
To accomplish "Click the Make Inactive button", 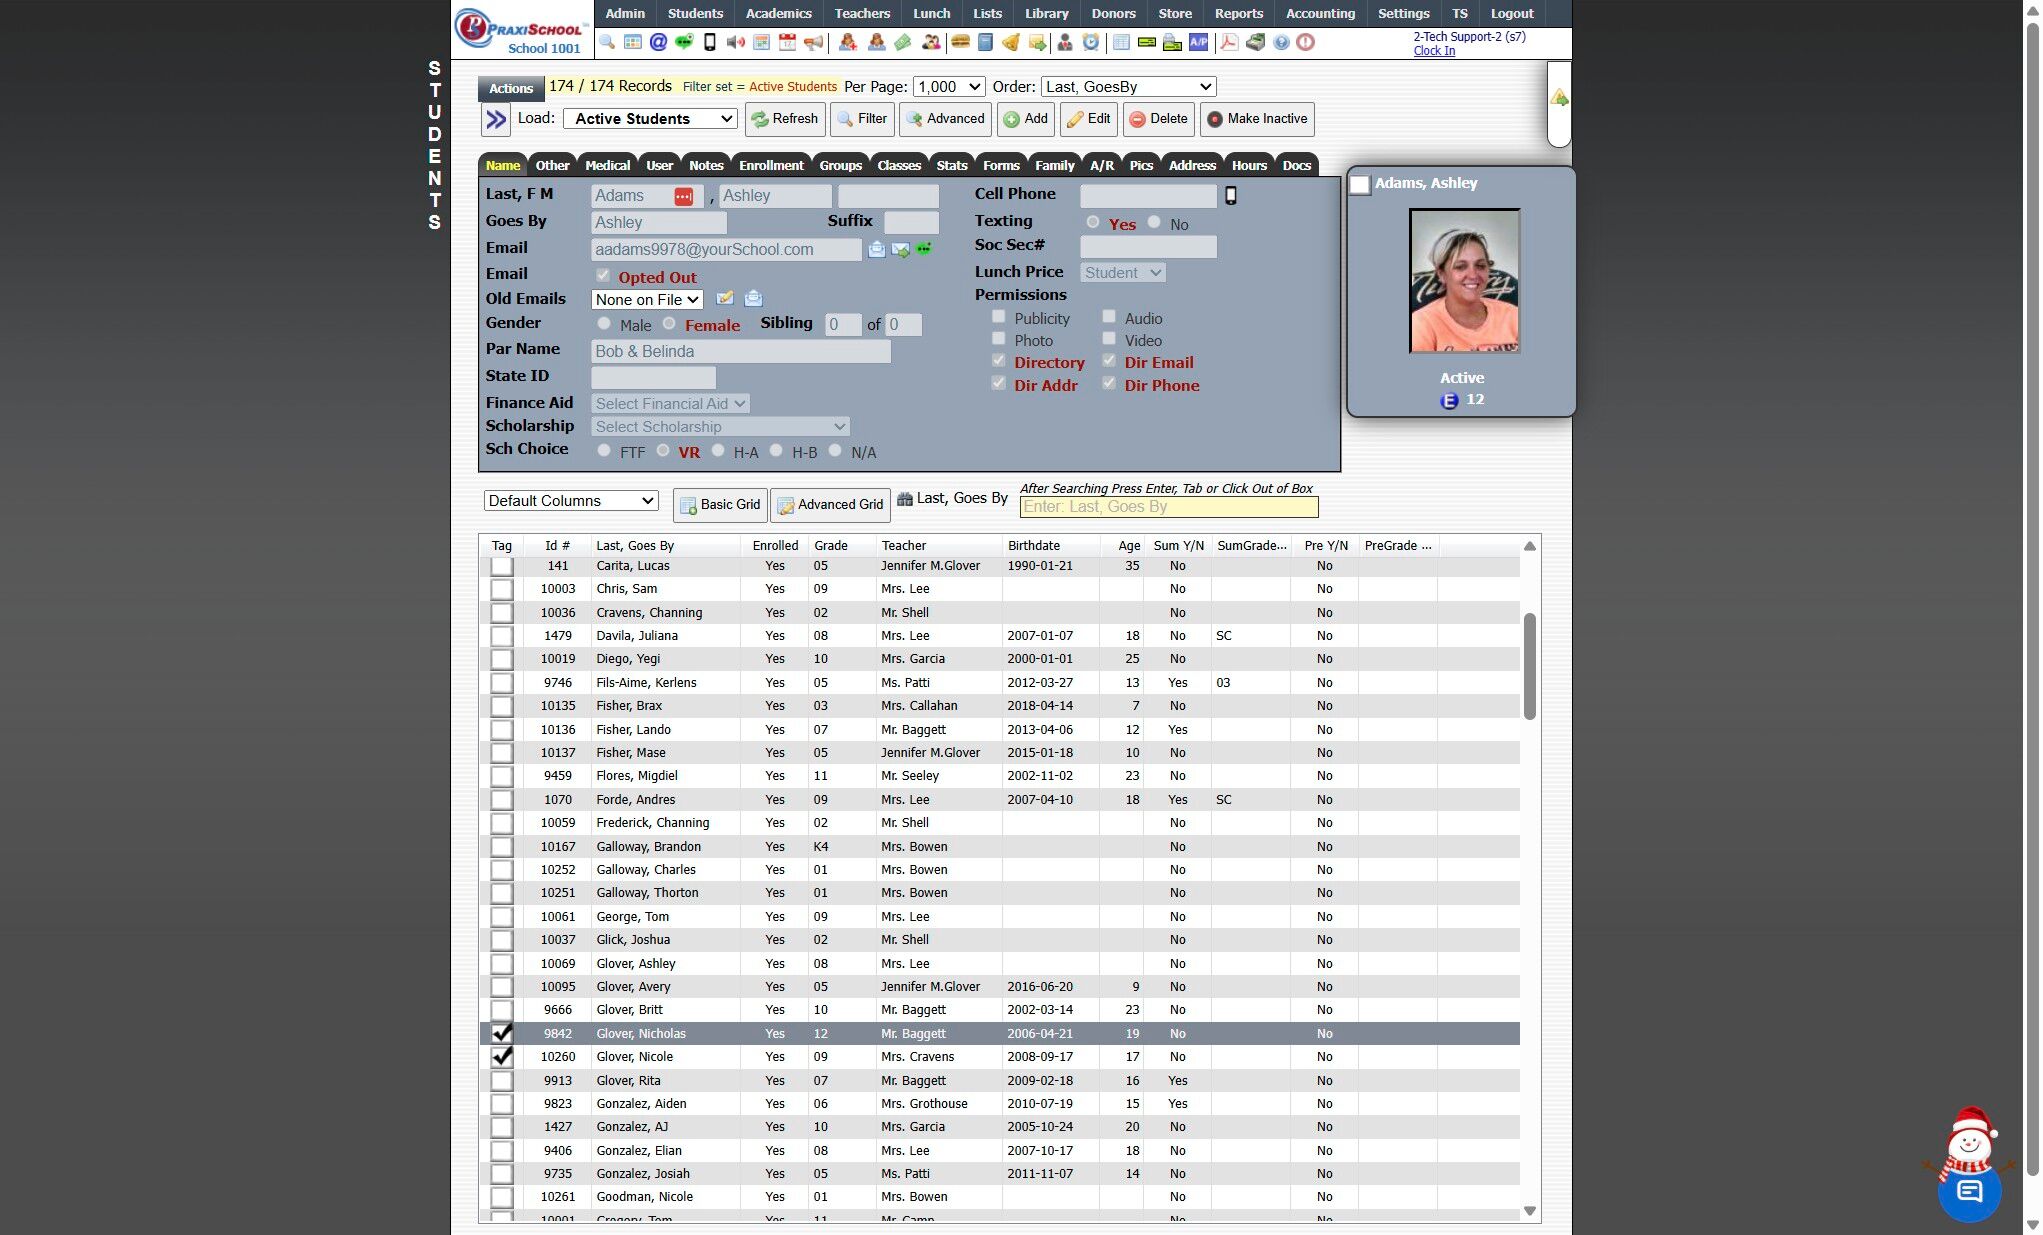I will [x=1257, y=119].
